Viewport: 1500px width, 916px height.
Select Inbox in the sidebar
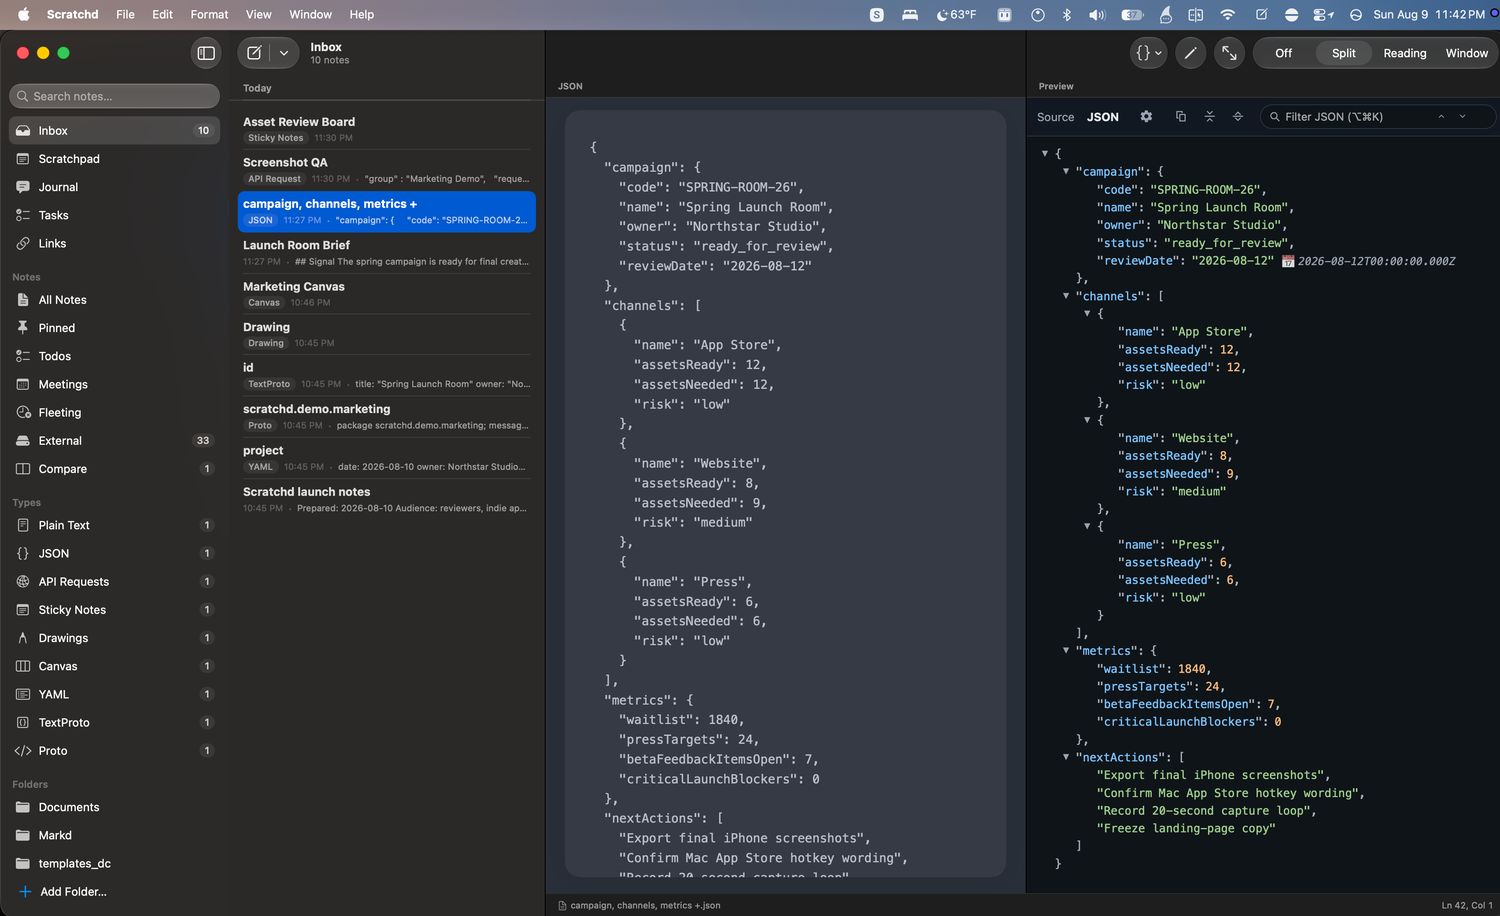(115, 131)
